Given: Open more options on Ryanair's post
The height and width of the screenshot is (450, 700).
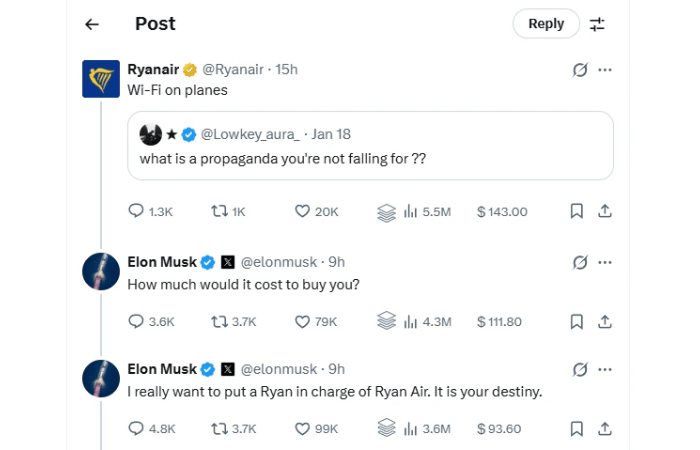Looking at the screenshot, I should tap(604, 69).
